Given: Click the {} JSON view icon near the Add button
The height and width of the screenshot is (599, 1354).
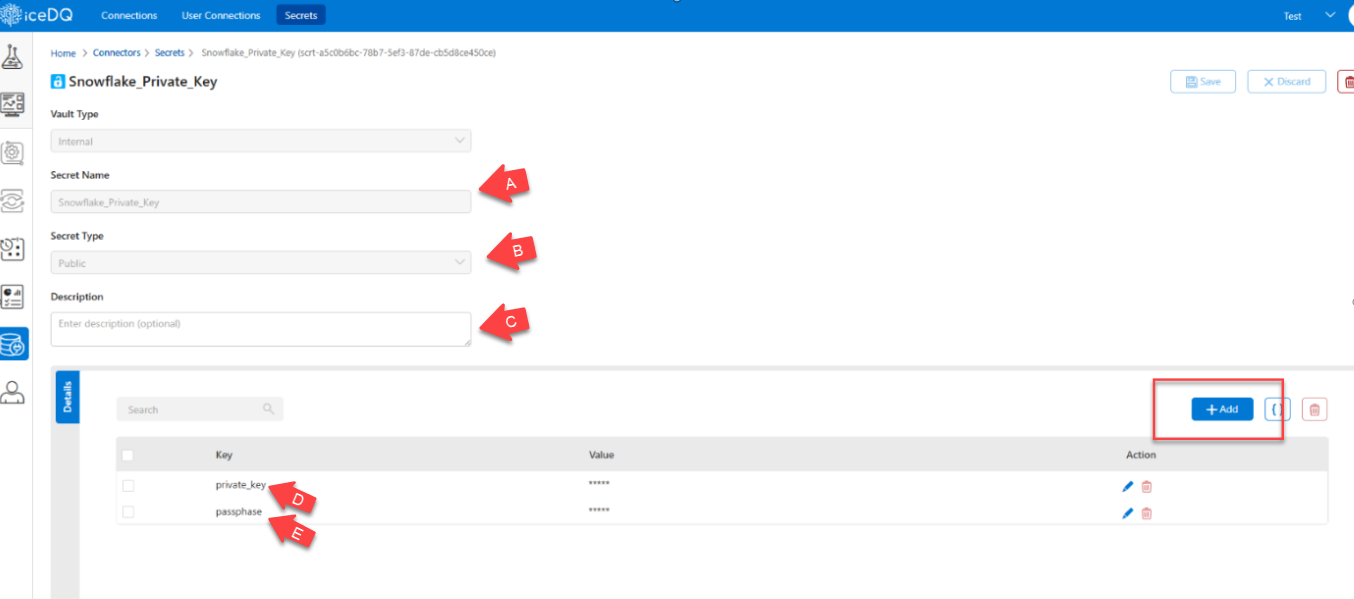Looking at the screenshot, I should point(1276,409).
